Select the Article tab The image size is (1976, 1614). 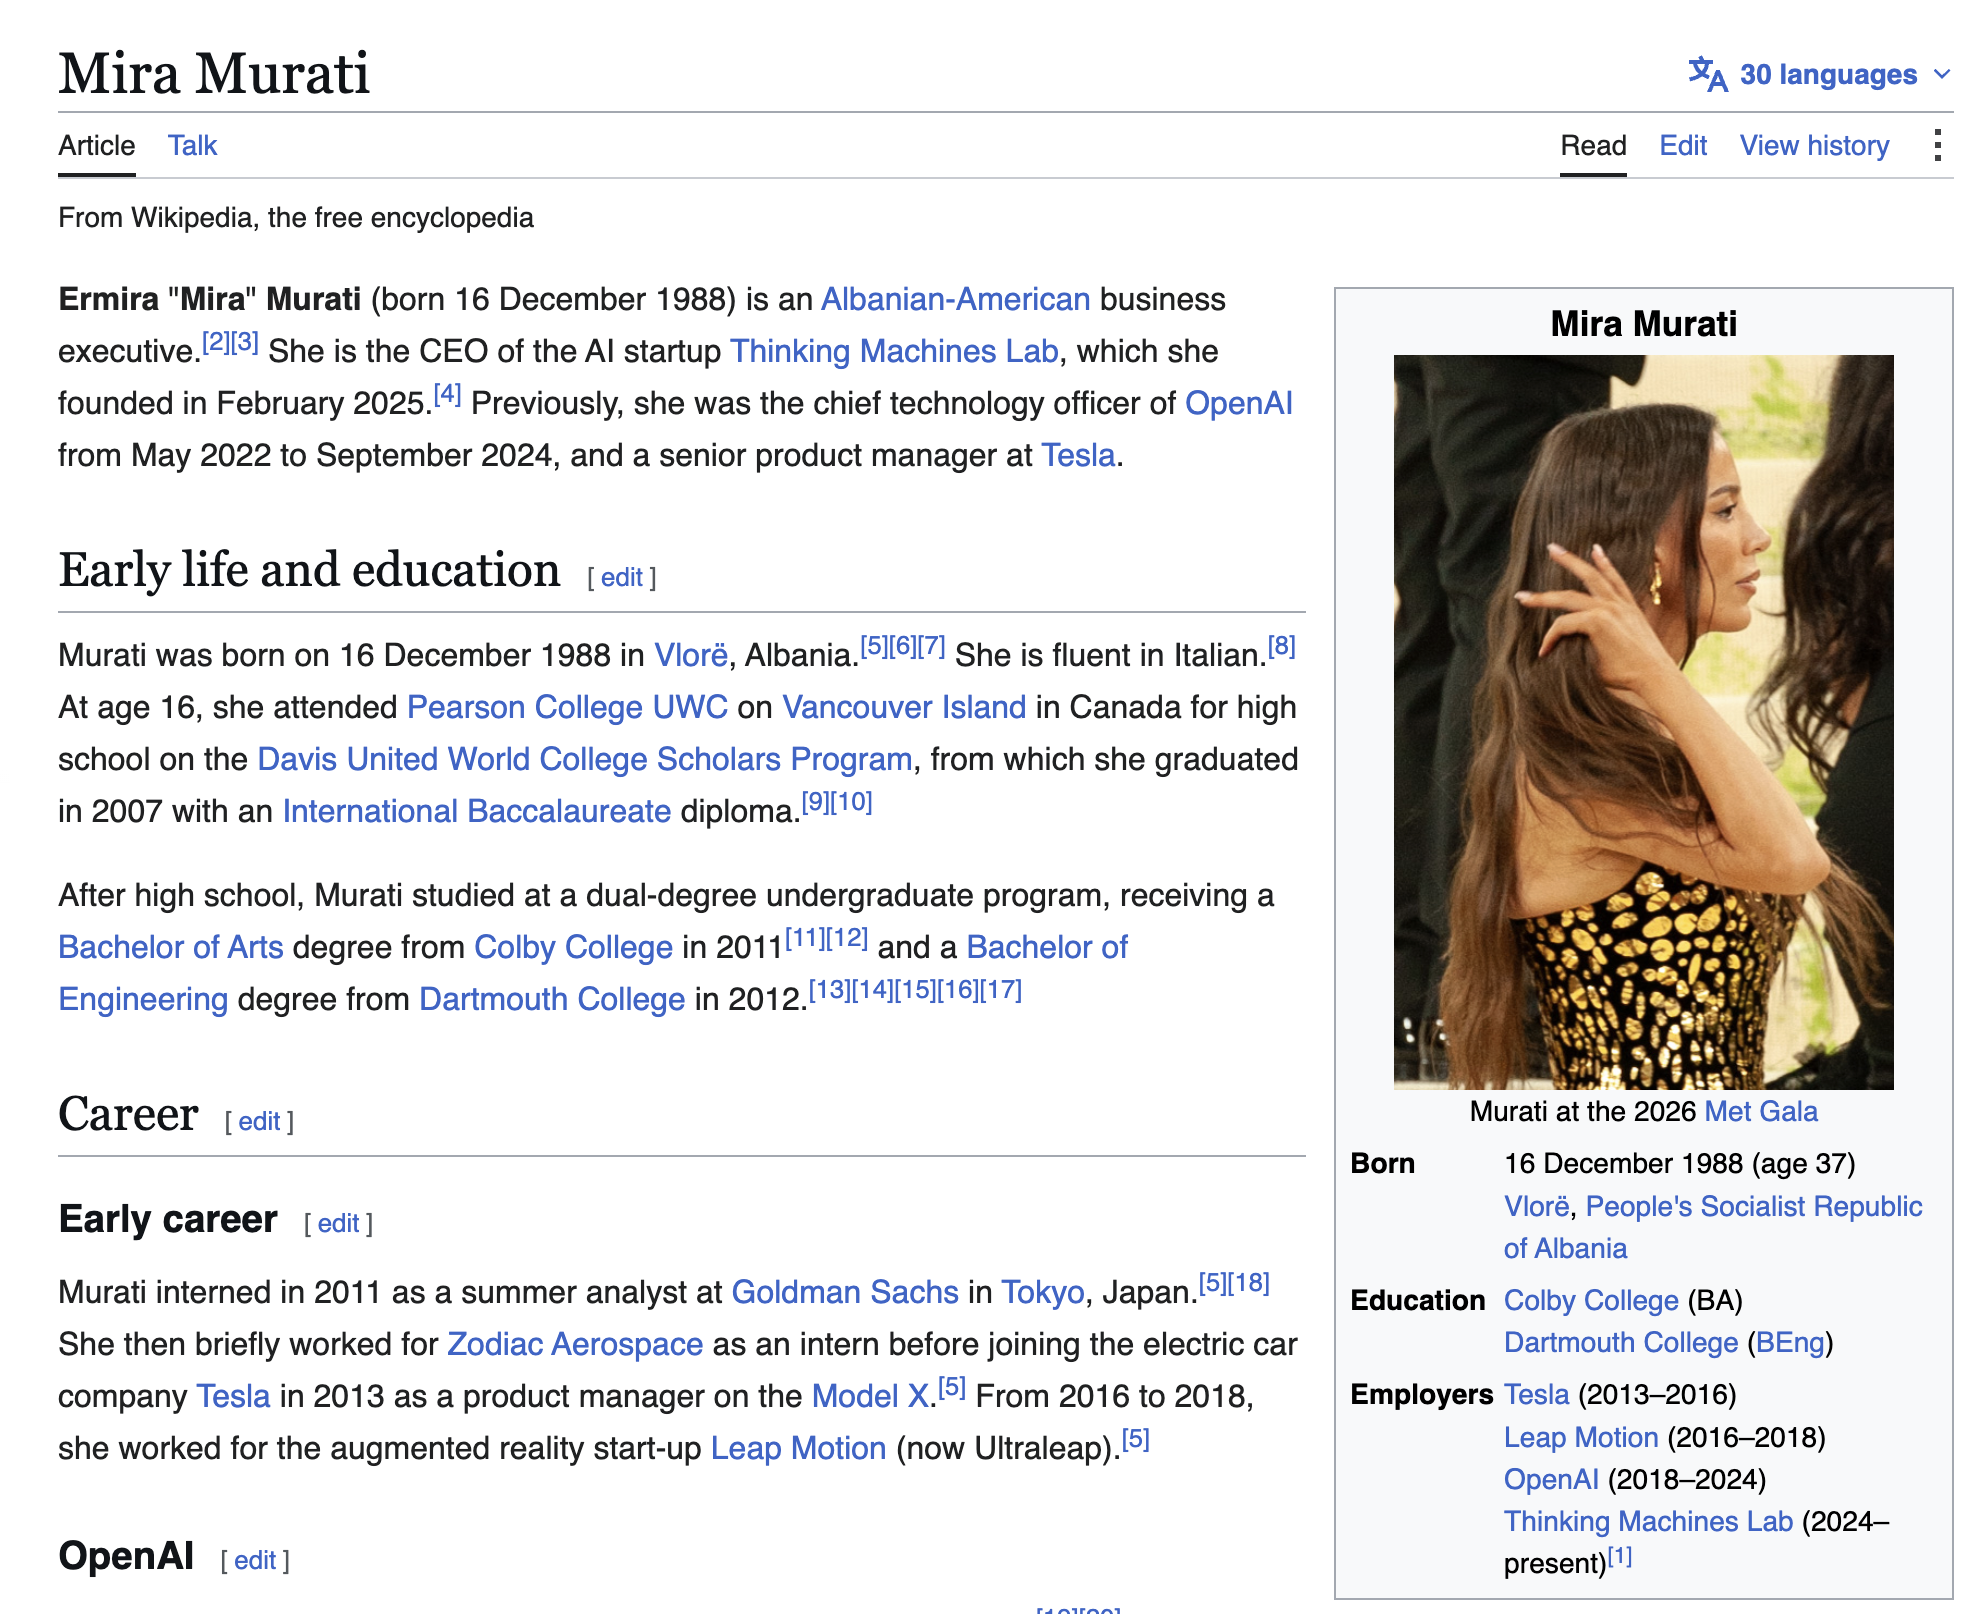pyautogui.click(x=96, y=146)
